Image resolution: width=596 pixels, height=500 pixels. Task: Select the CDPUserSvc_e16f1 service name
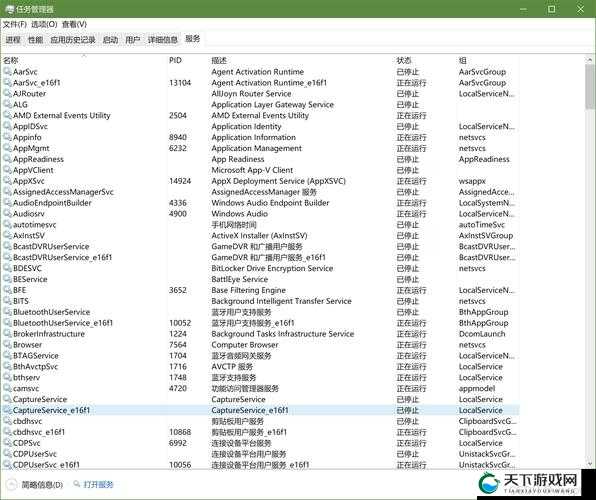pos(46,465)
